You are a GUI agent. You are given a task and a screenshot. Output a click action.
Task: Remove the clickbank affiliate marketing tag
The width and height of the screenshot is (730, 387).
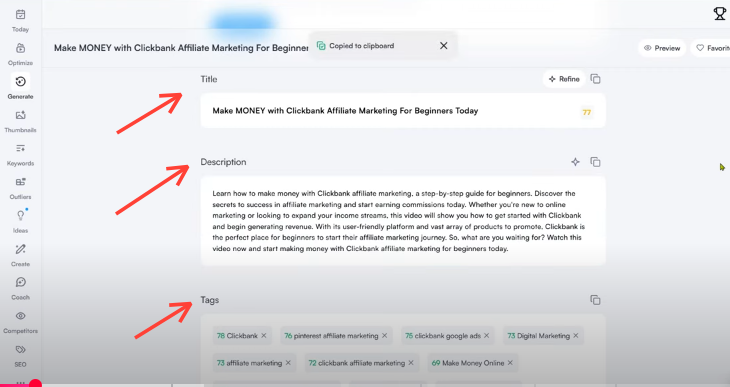411,363
